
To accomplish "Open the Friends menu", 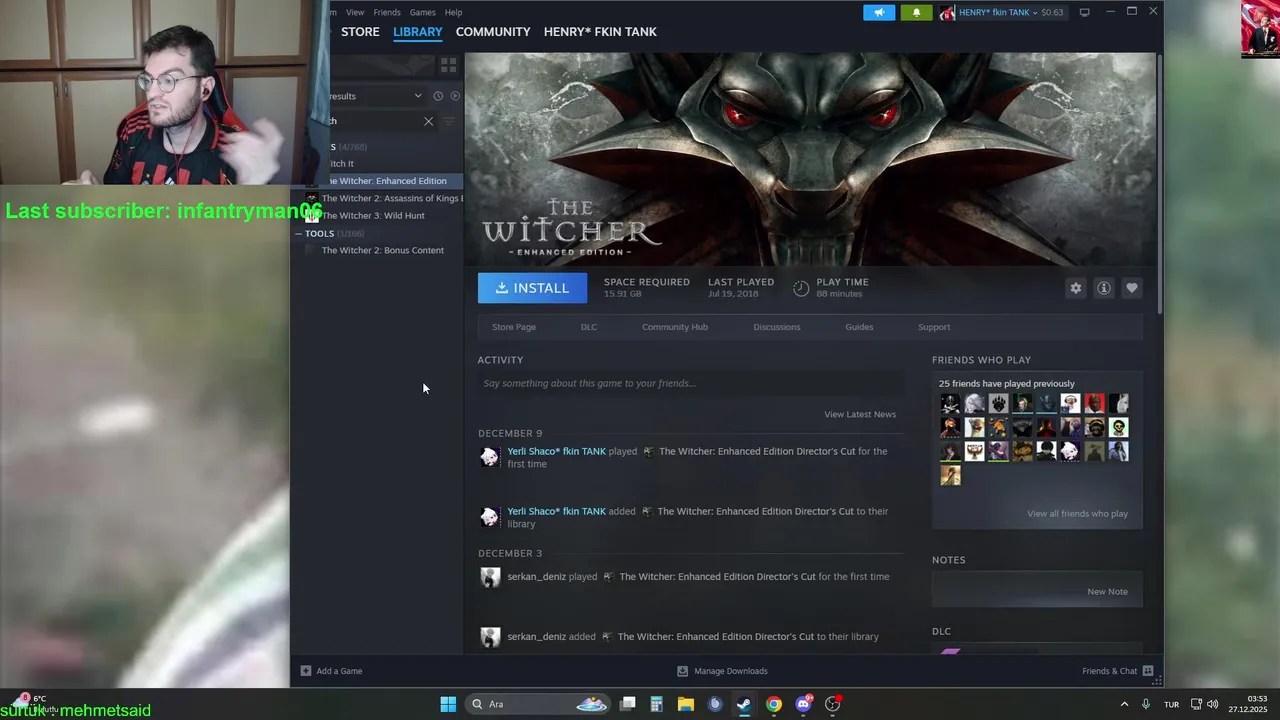I will [x=387, y=12].
